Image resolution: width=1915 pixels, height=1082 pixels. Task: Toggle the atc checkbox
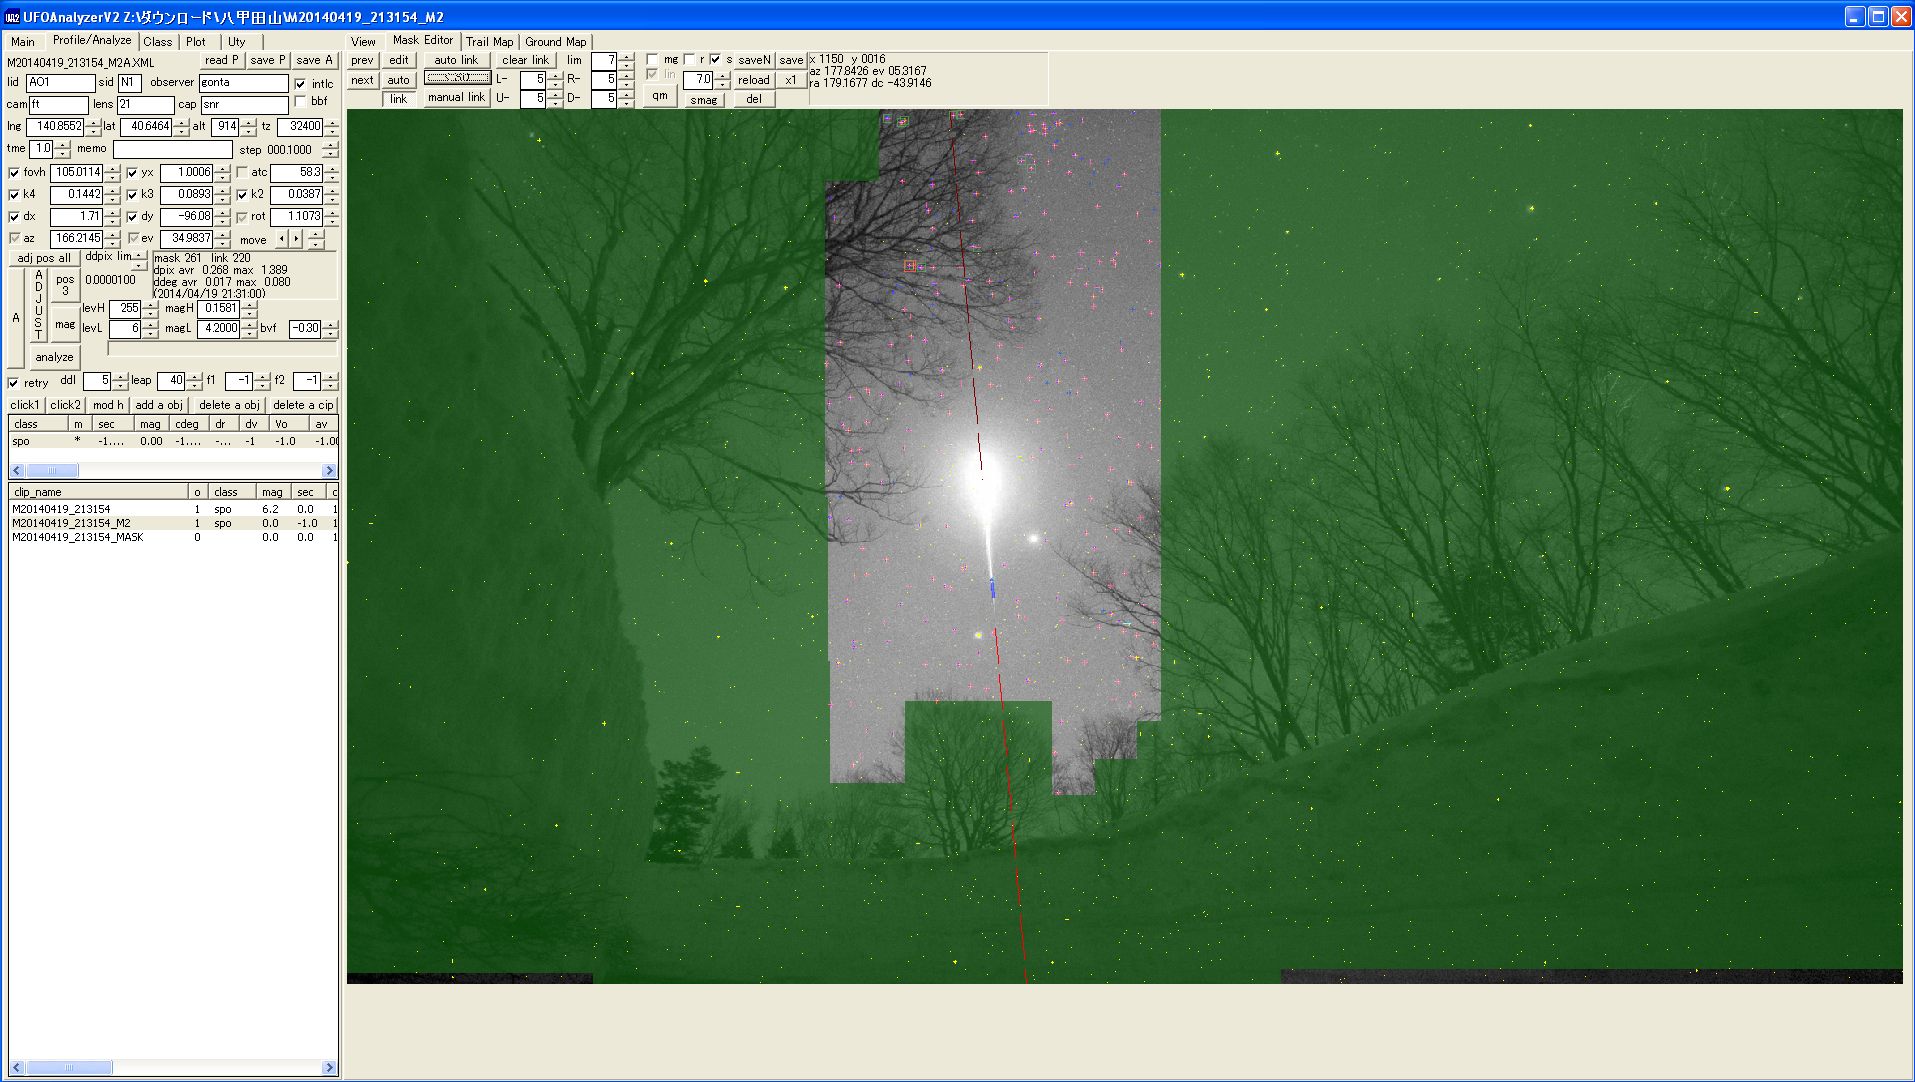point(242,173)
